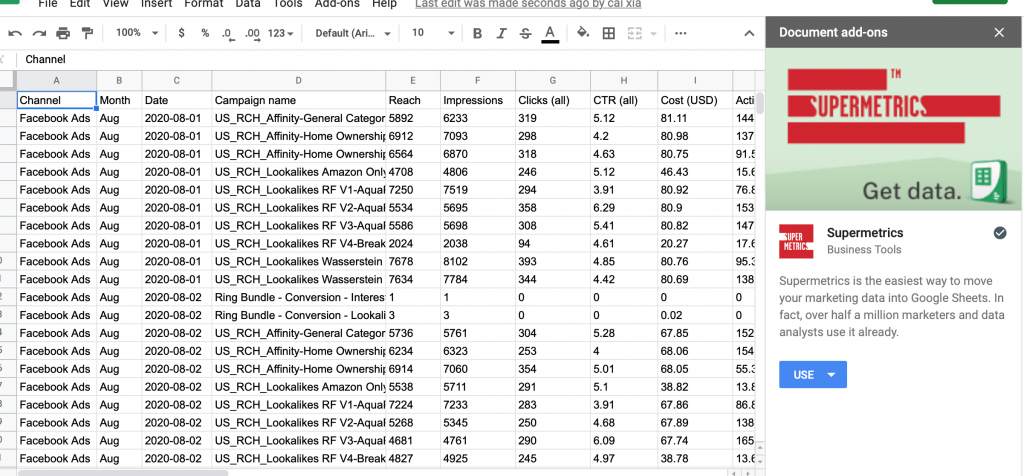Select column H header
Screen dimensions: 1024x476
click(x=624, y=80)
